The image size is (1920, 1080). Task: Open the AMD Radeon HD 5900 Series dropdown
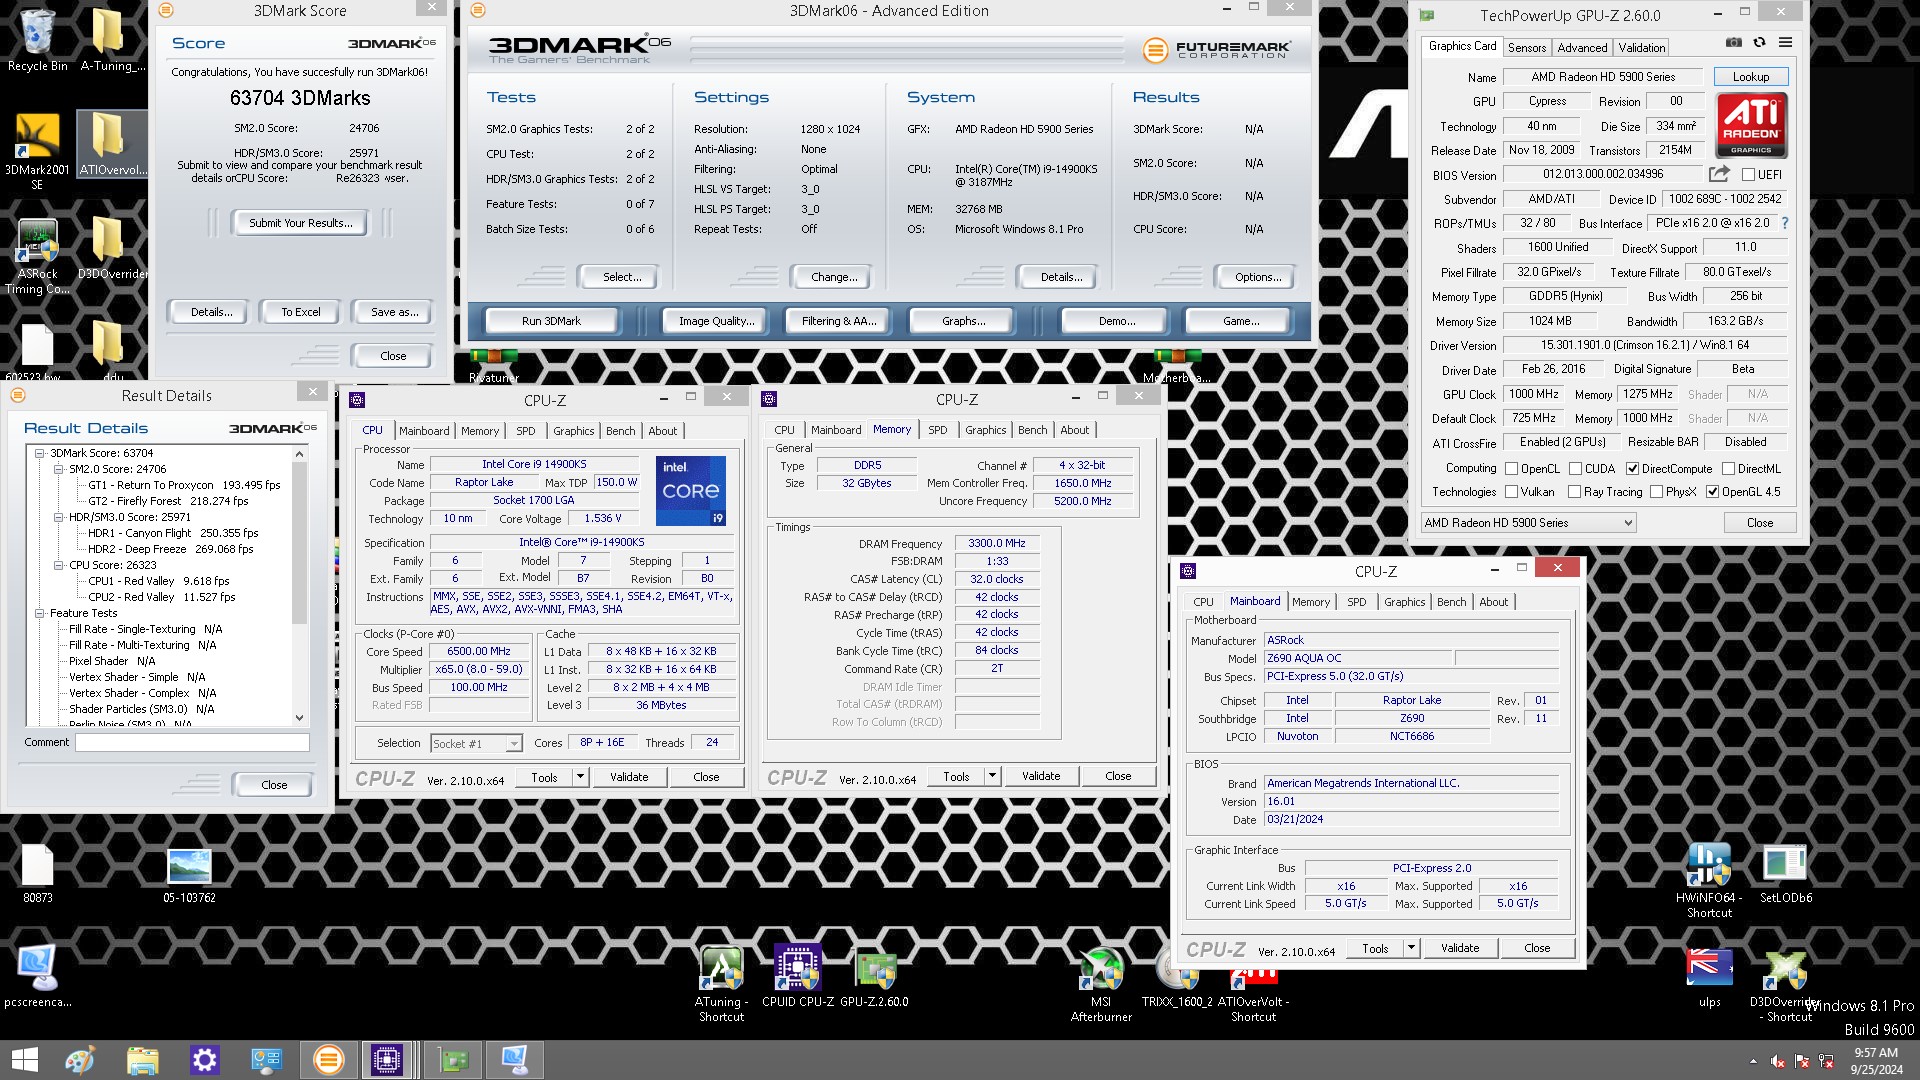[x=1528, y=522]
